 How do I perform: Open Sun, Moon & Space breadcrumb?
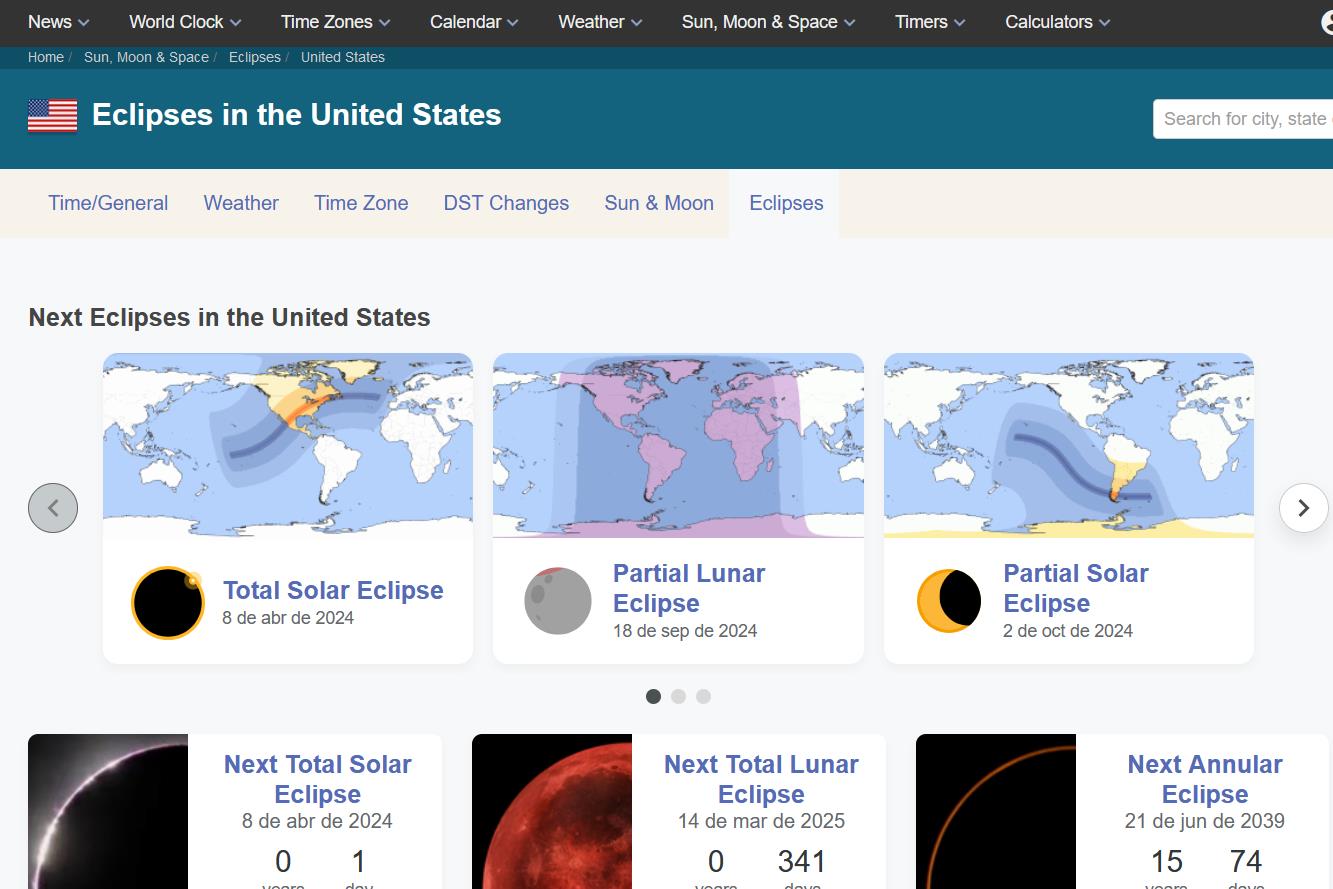146,57
